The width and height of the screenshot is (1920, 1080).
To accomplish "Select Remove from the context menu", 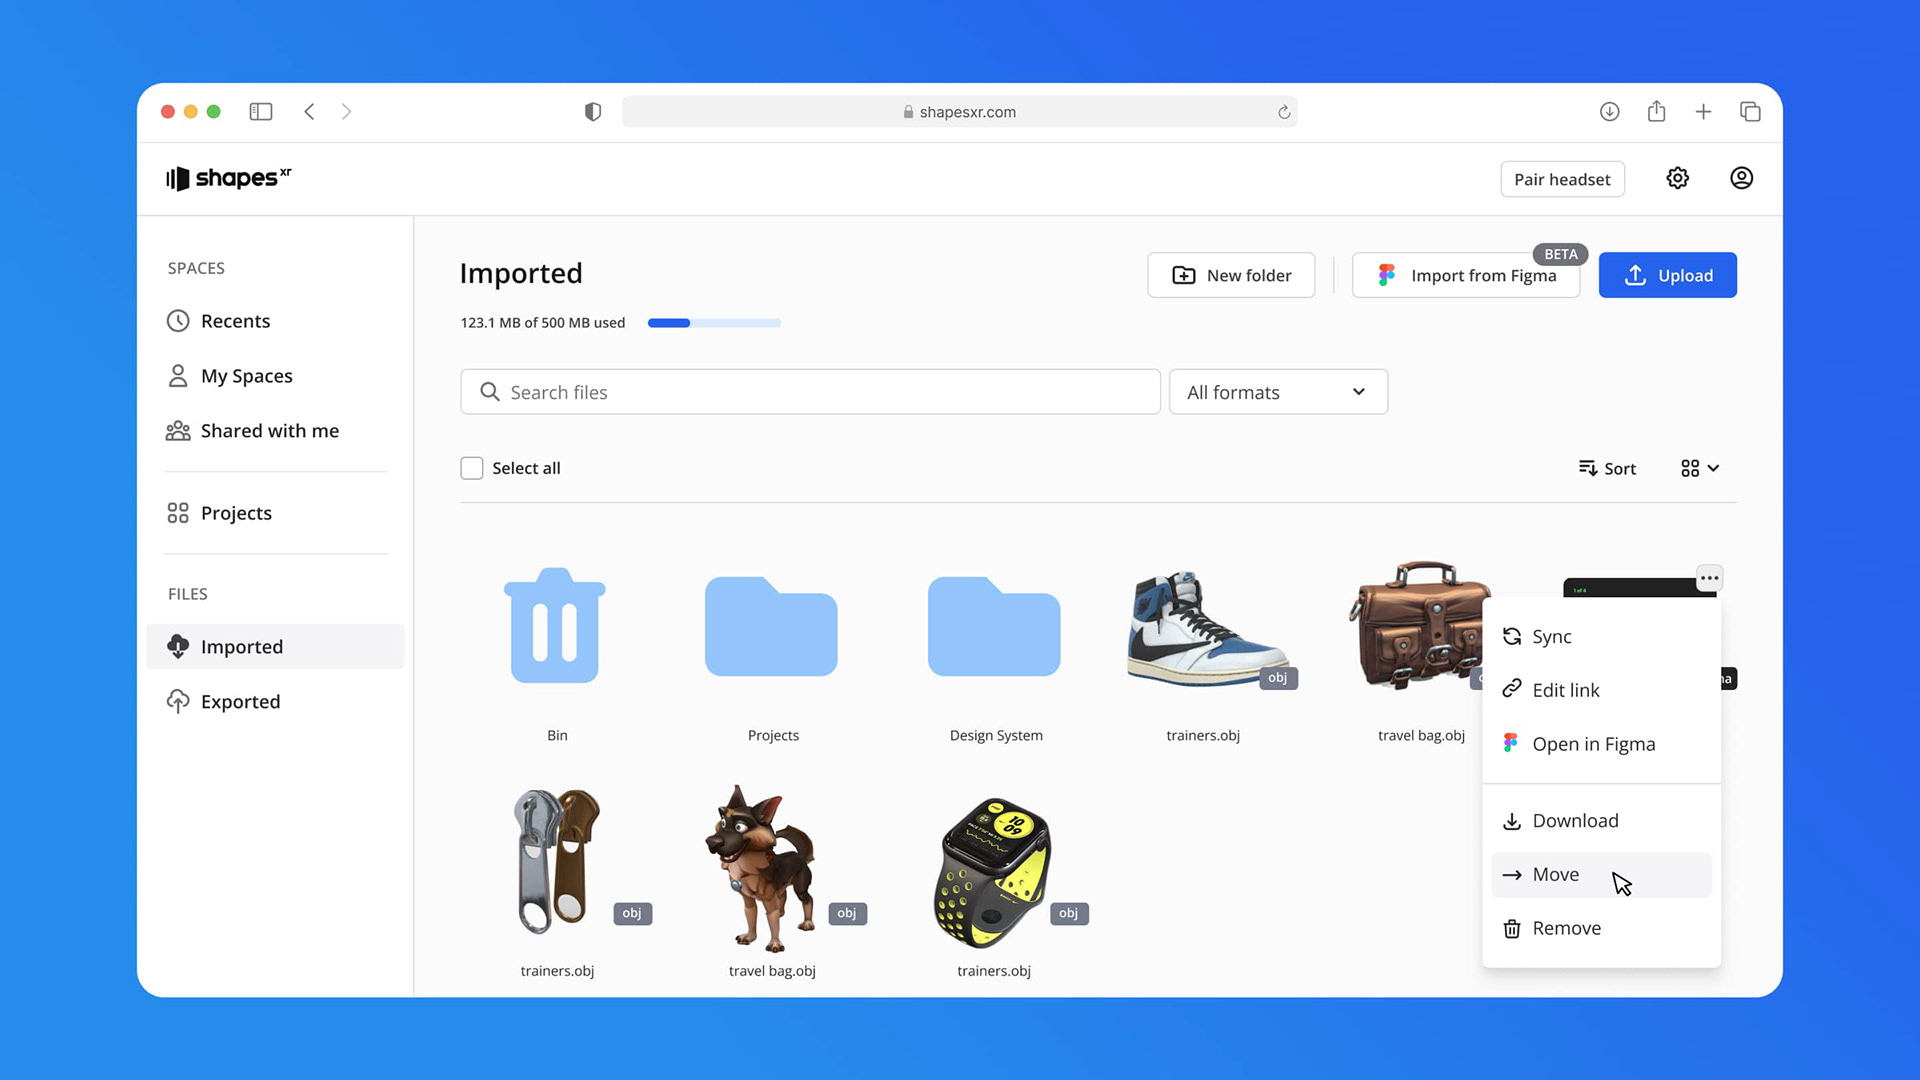I will (x=1601, y=928).
